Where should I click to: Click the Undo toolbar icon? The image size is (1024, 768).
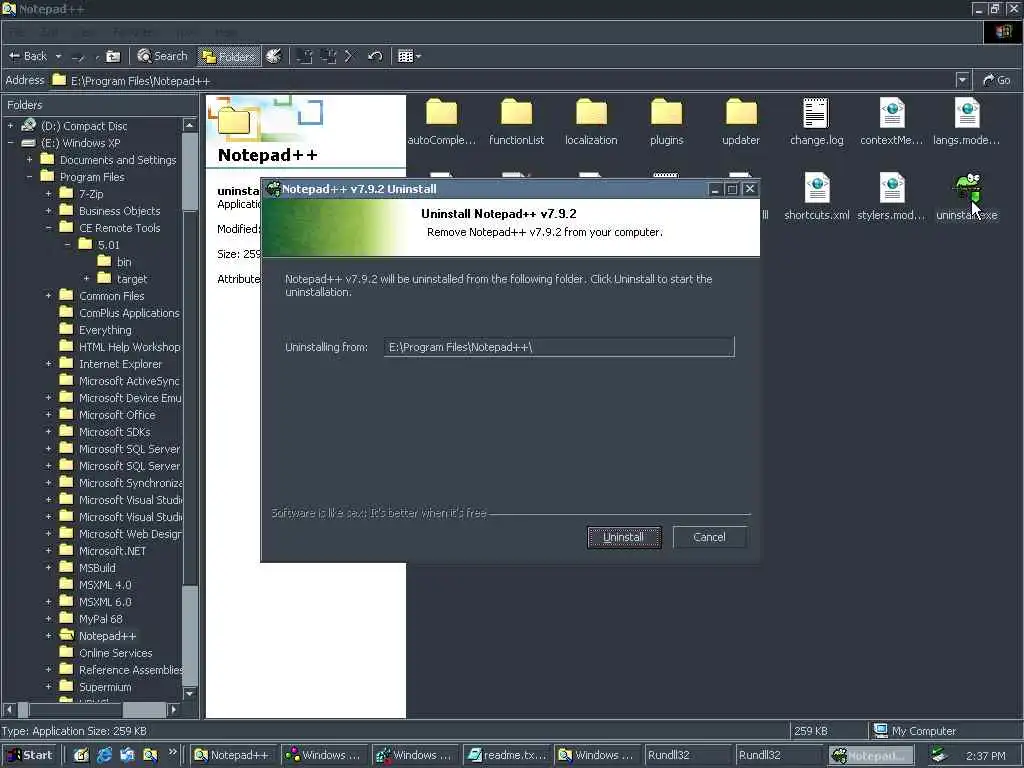point(374,56)
